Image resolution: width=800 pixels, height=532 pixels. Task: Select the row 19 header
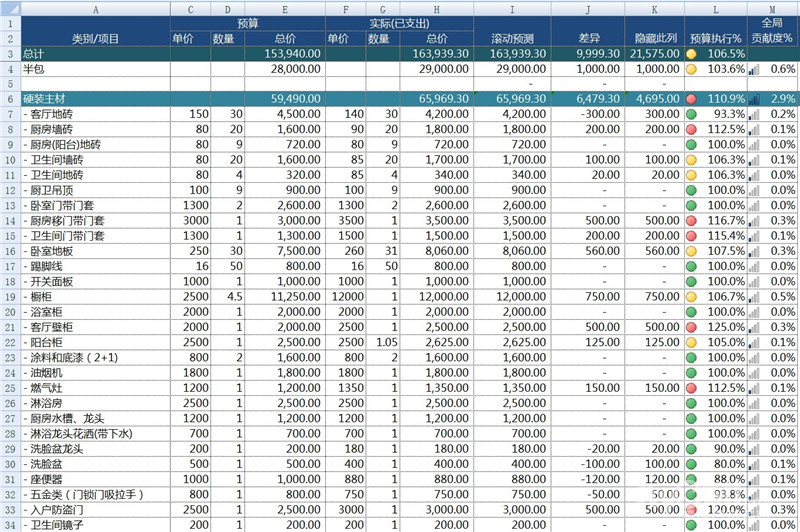(x=10, y=297)
